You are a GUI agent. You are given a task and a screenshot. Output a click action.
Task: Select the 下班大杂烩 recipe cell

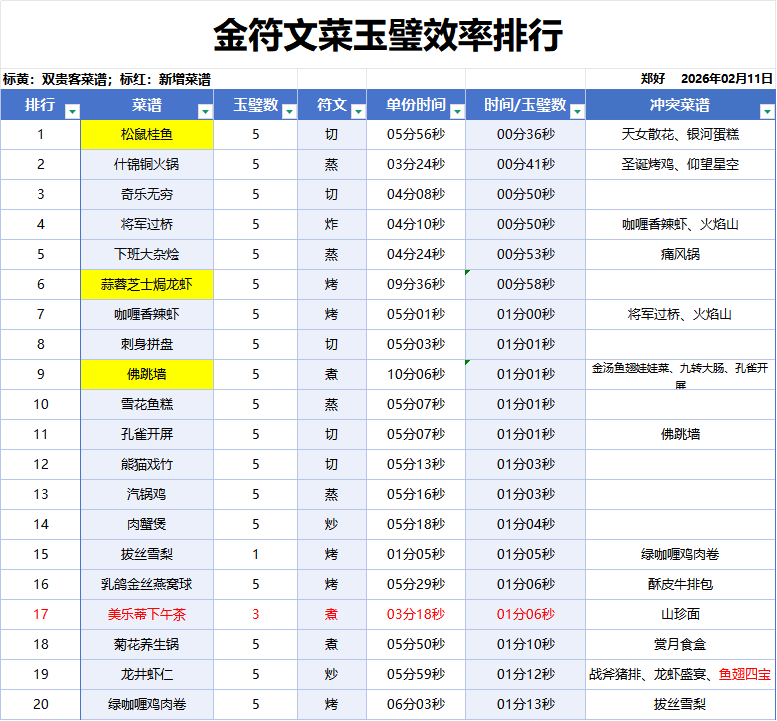[x=147, y=255]
